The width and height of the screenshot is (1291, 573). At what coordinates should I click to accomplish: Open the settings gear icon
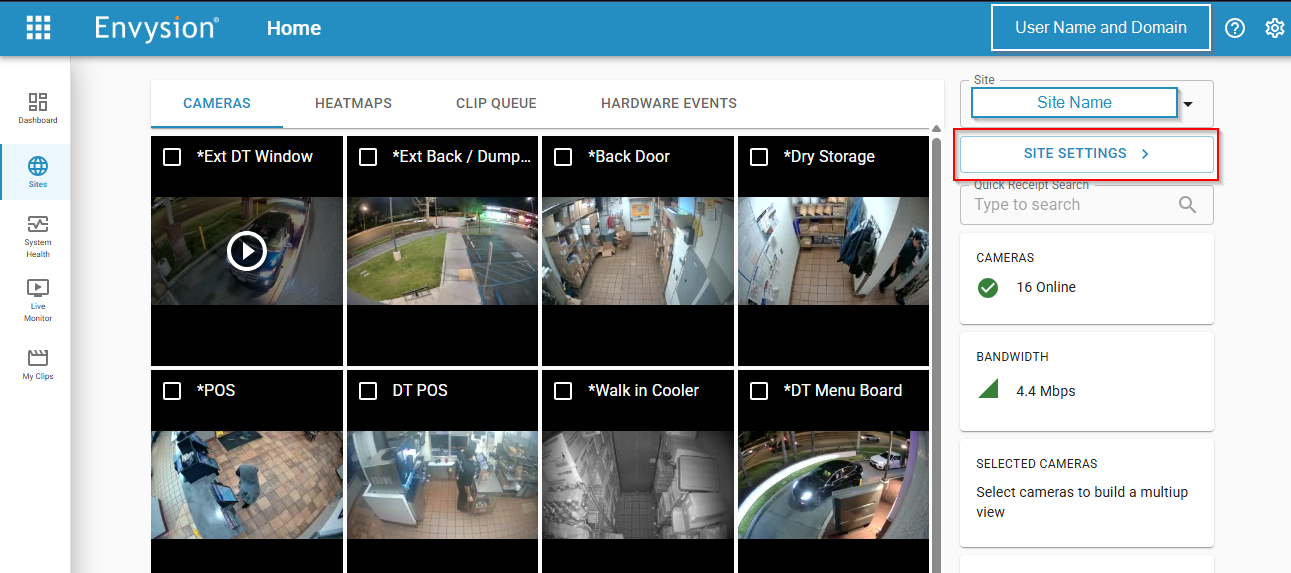1274,28
